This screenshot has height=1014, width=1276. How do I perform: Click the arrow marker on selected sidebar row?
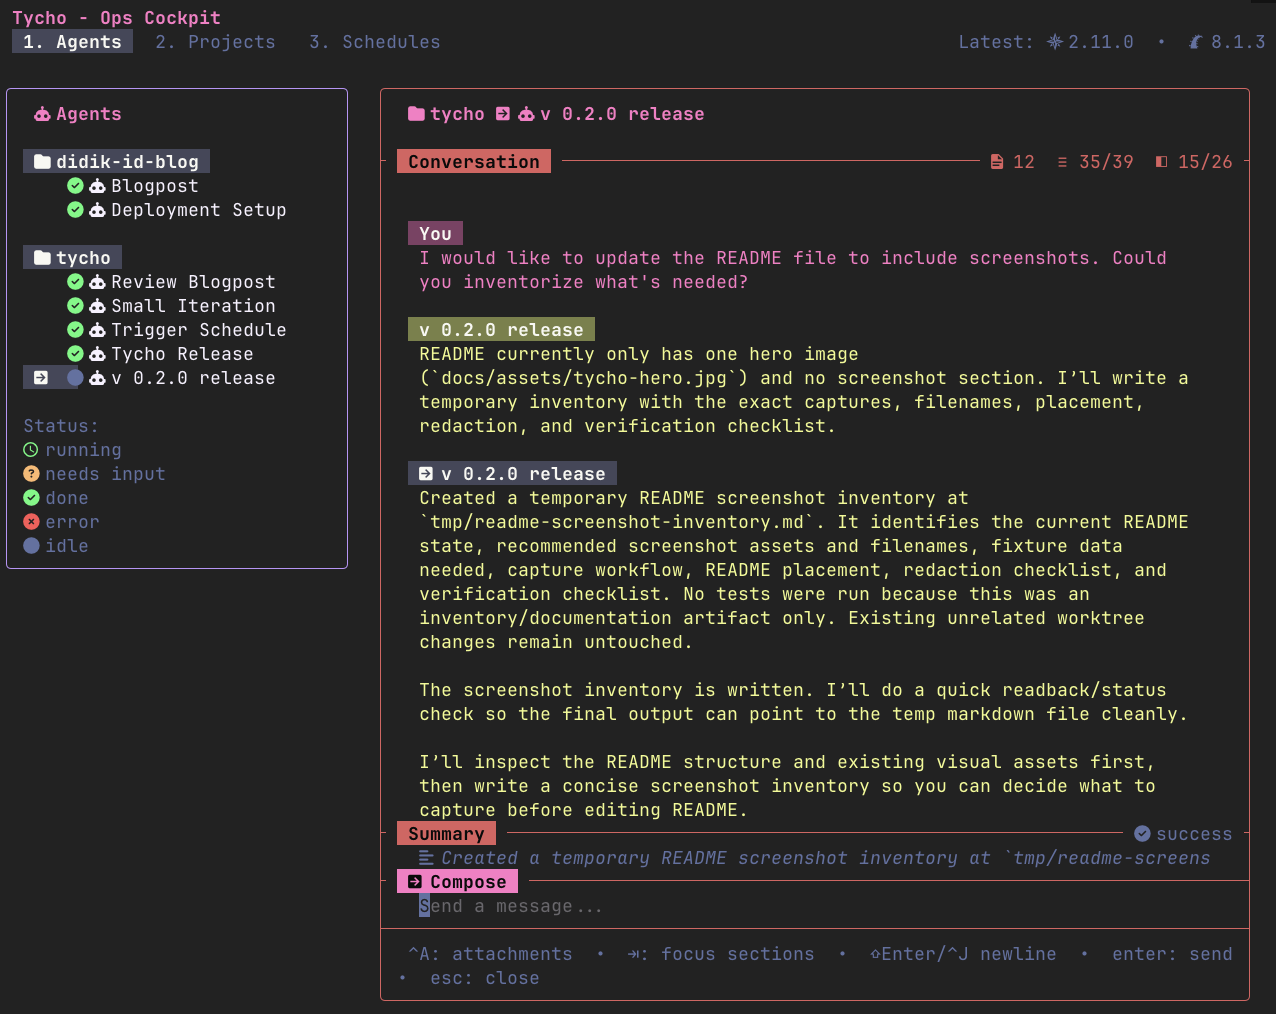[x=41, y=378]
